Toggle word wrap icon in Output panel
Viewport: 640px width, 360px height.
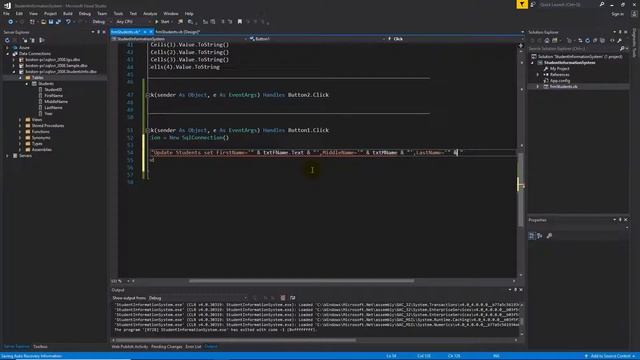pyautogui.click(x=293, y=298)
